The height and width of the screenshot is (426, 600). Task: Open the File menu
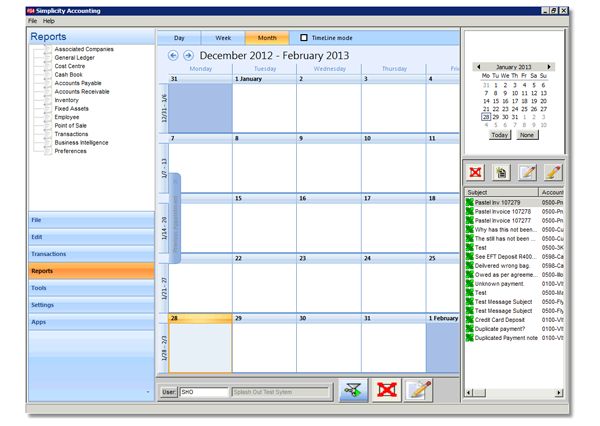33,21
